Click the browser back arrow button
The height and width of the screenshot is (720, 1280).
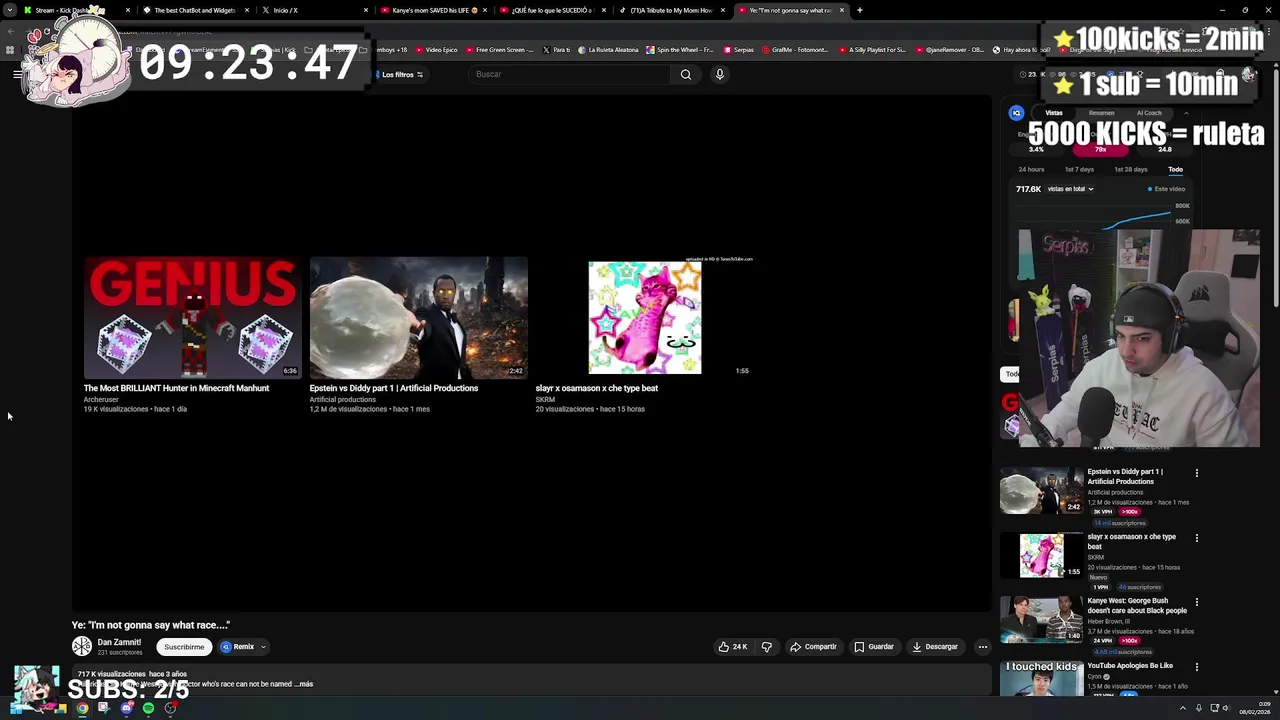tap(10, 31)
